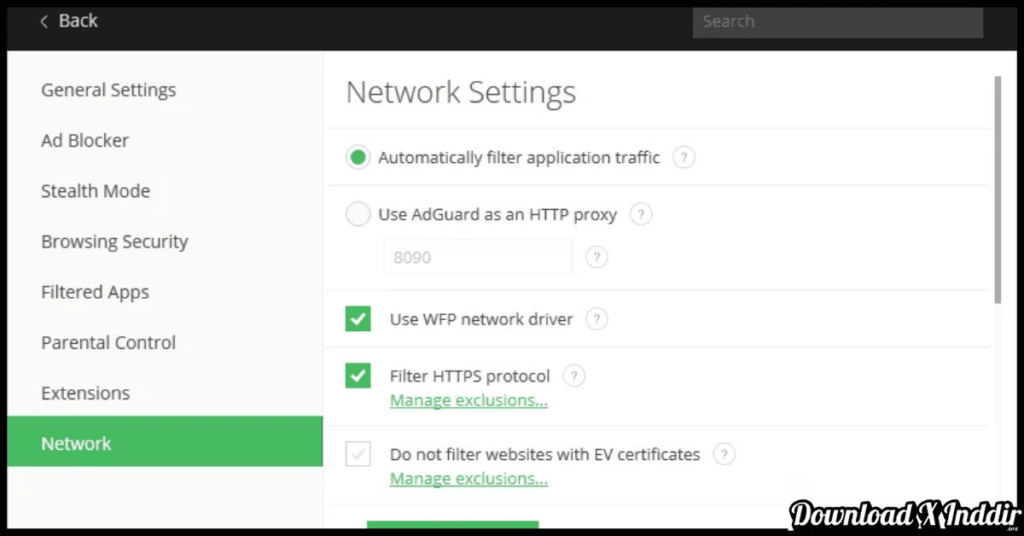
Task: Click into the Search field
Action: click(x=838, y=22)
